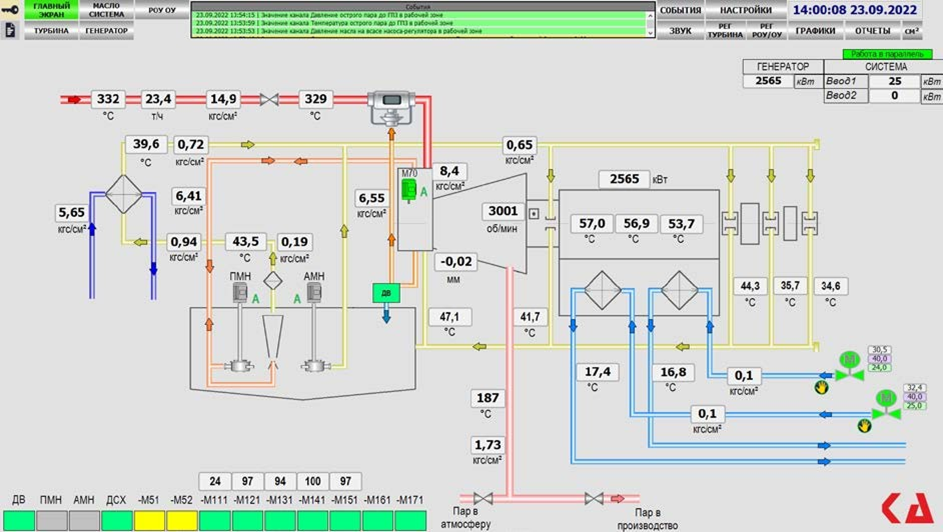The image size is (943, 532).
Task: Click the green Работа в параллель status
Action: [887, 54]
